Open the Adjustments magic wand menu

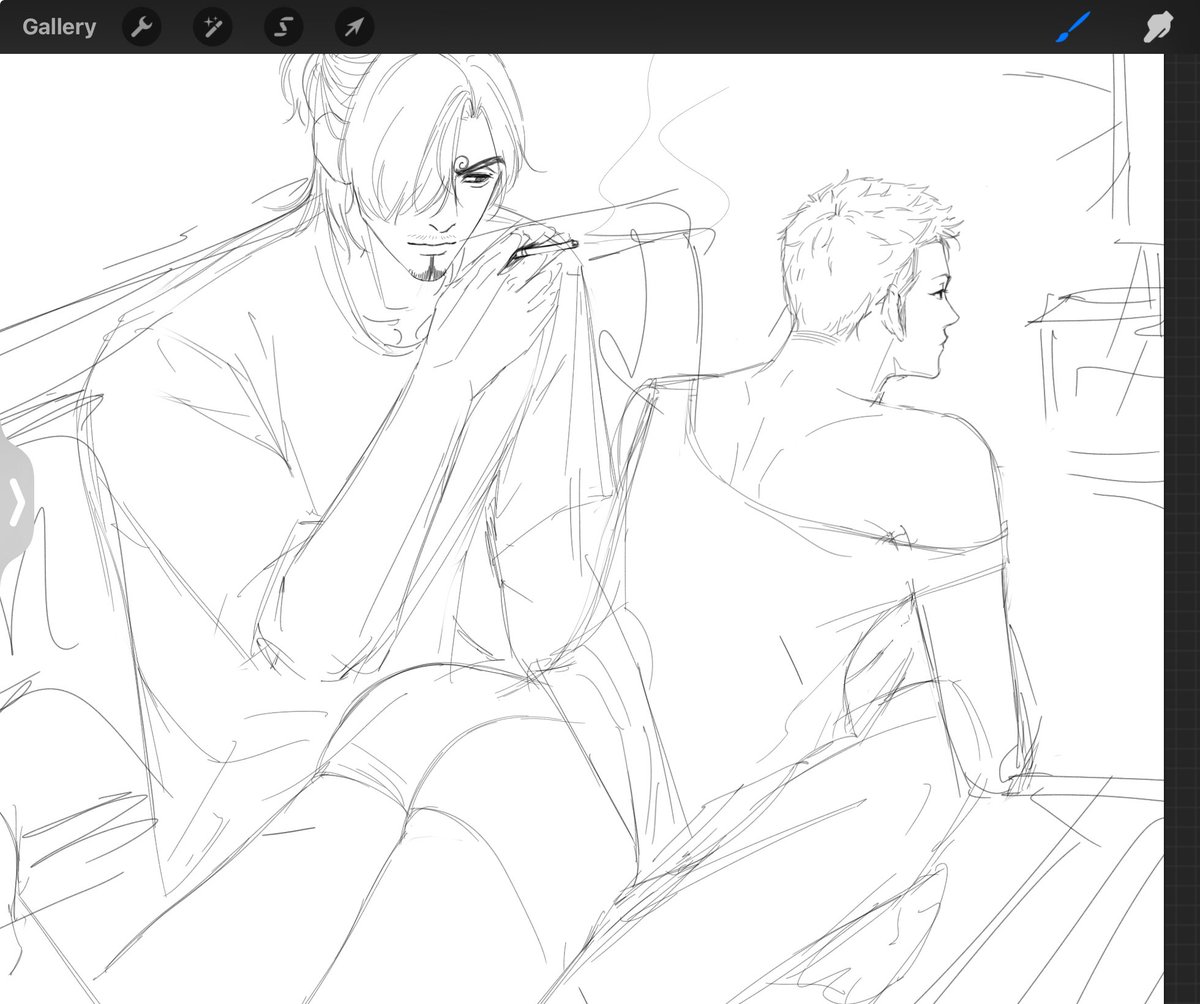[x=212, y=27]
